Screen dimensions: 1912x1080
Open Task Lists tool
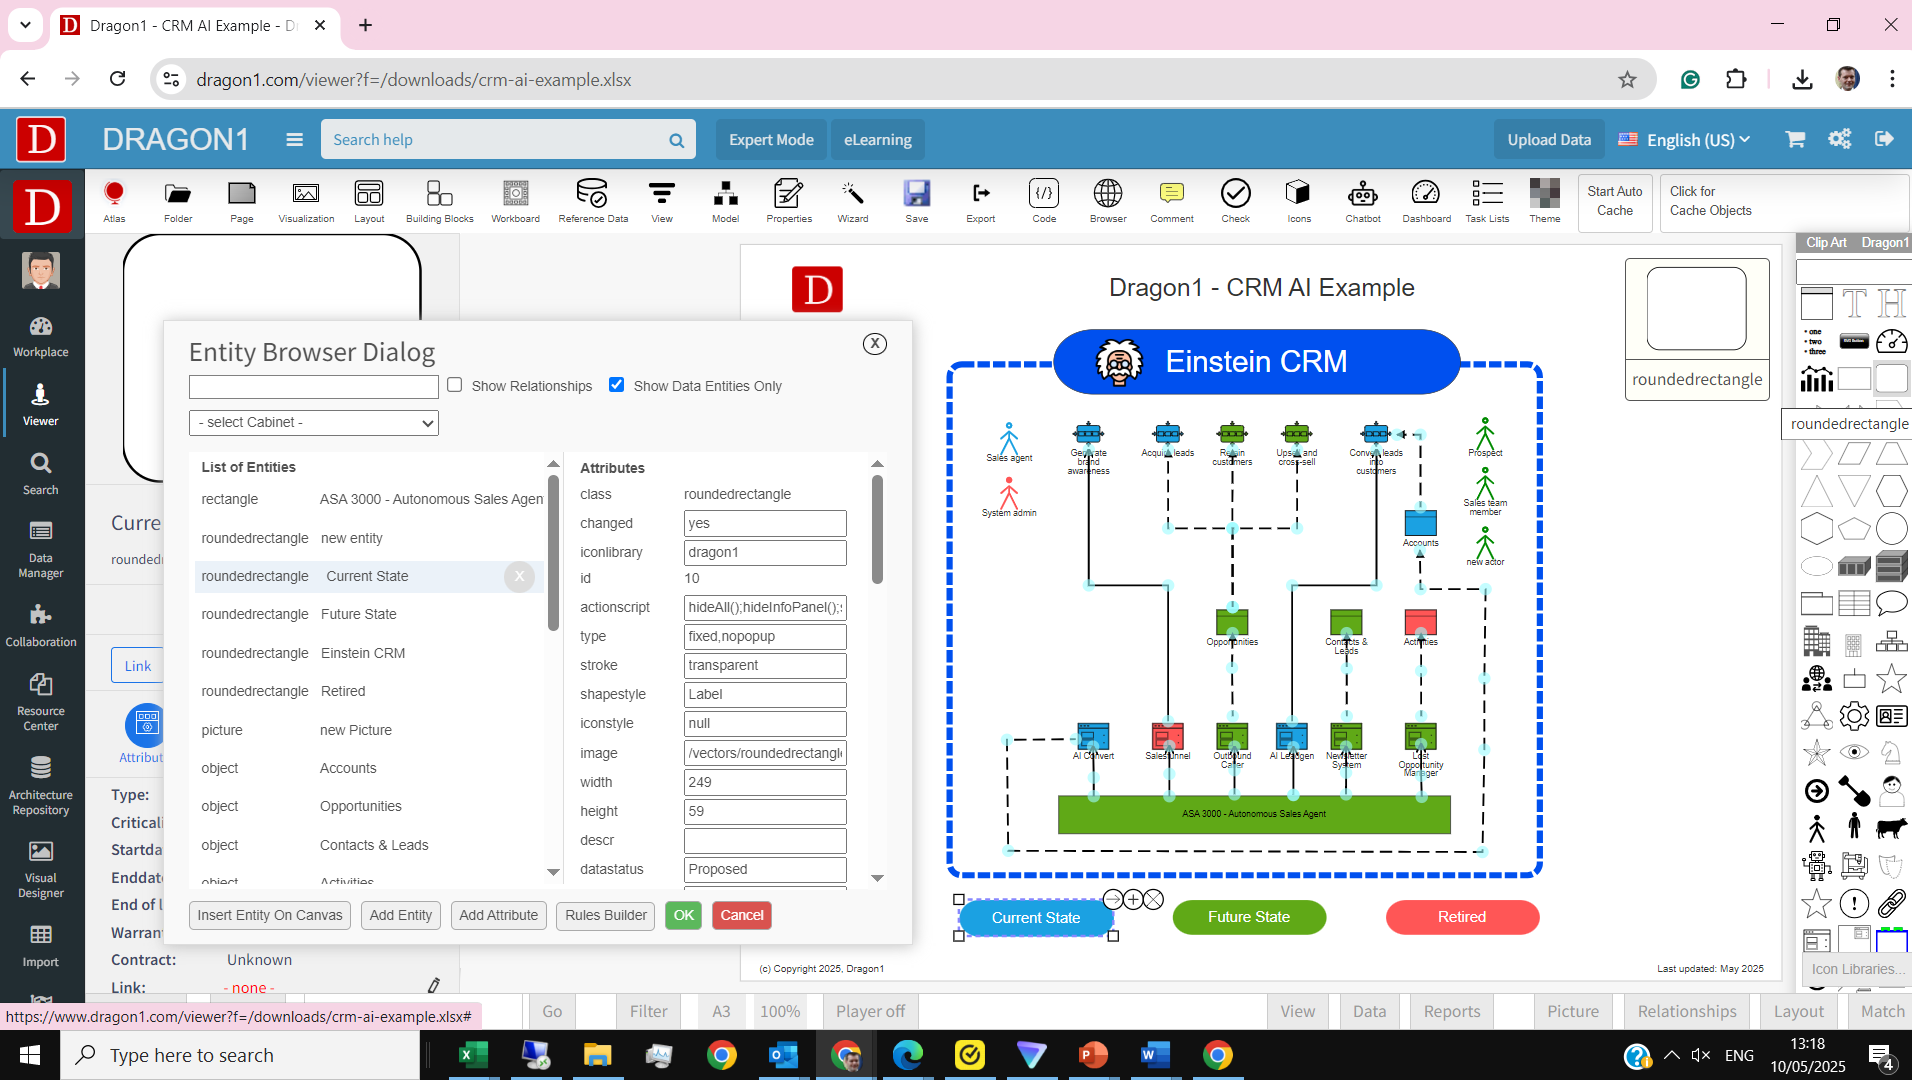(x=1487, y=201)
